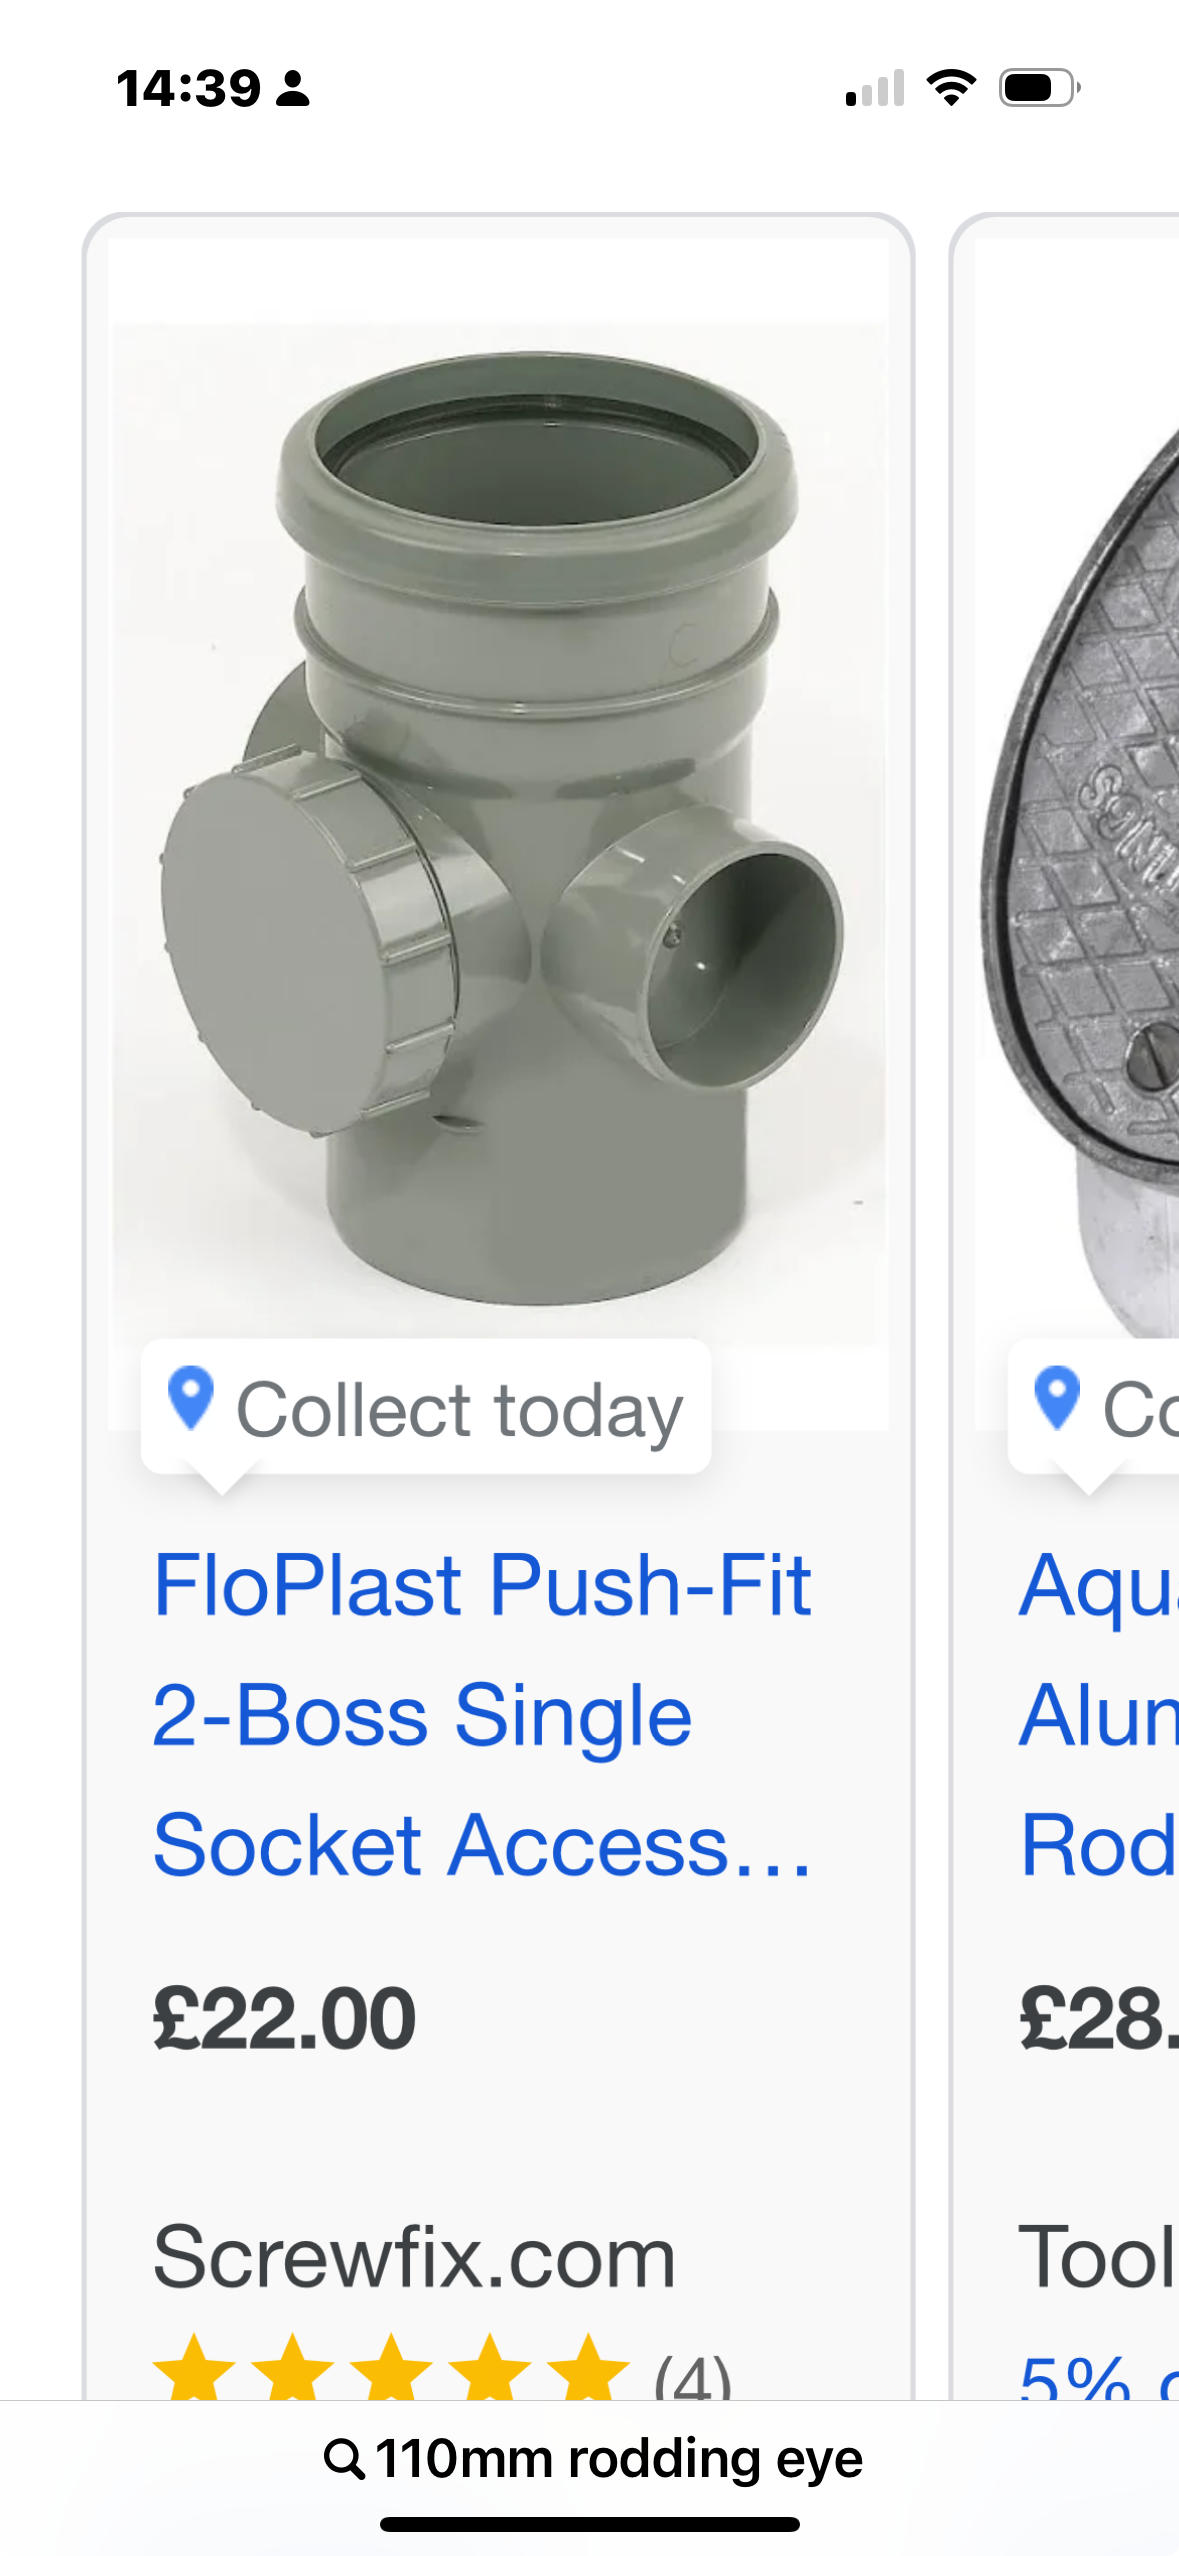Tap the person icon beside the time
The height and width of the screenshot is (2556, 1179).
pyautogui.click(x=293, y=88)
